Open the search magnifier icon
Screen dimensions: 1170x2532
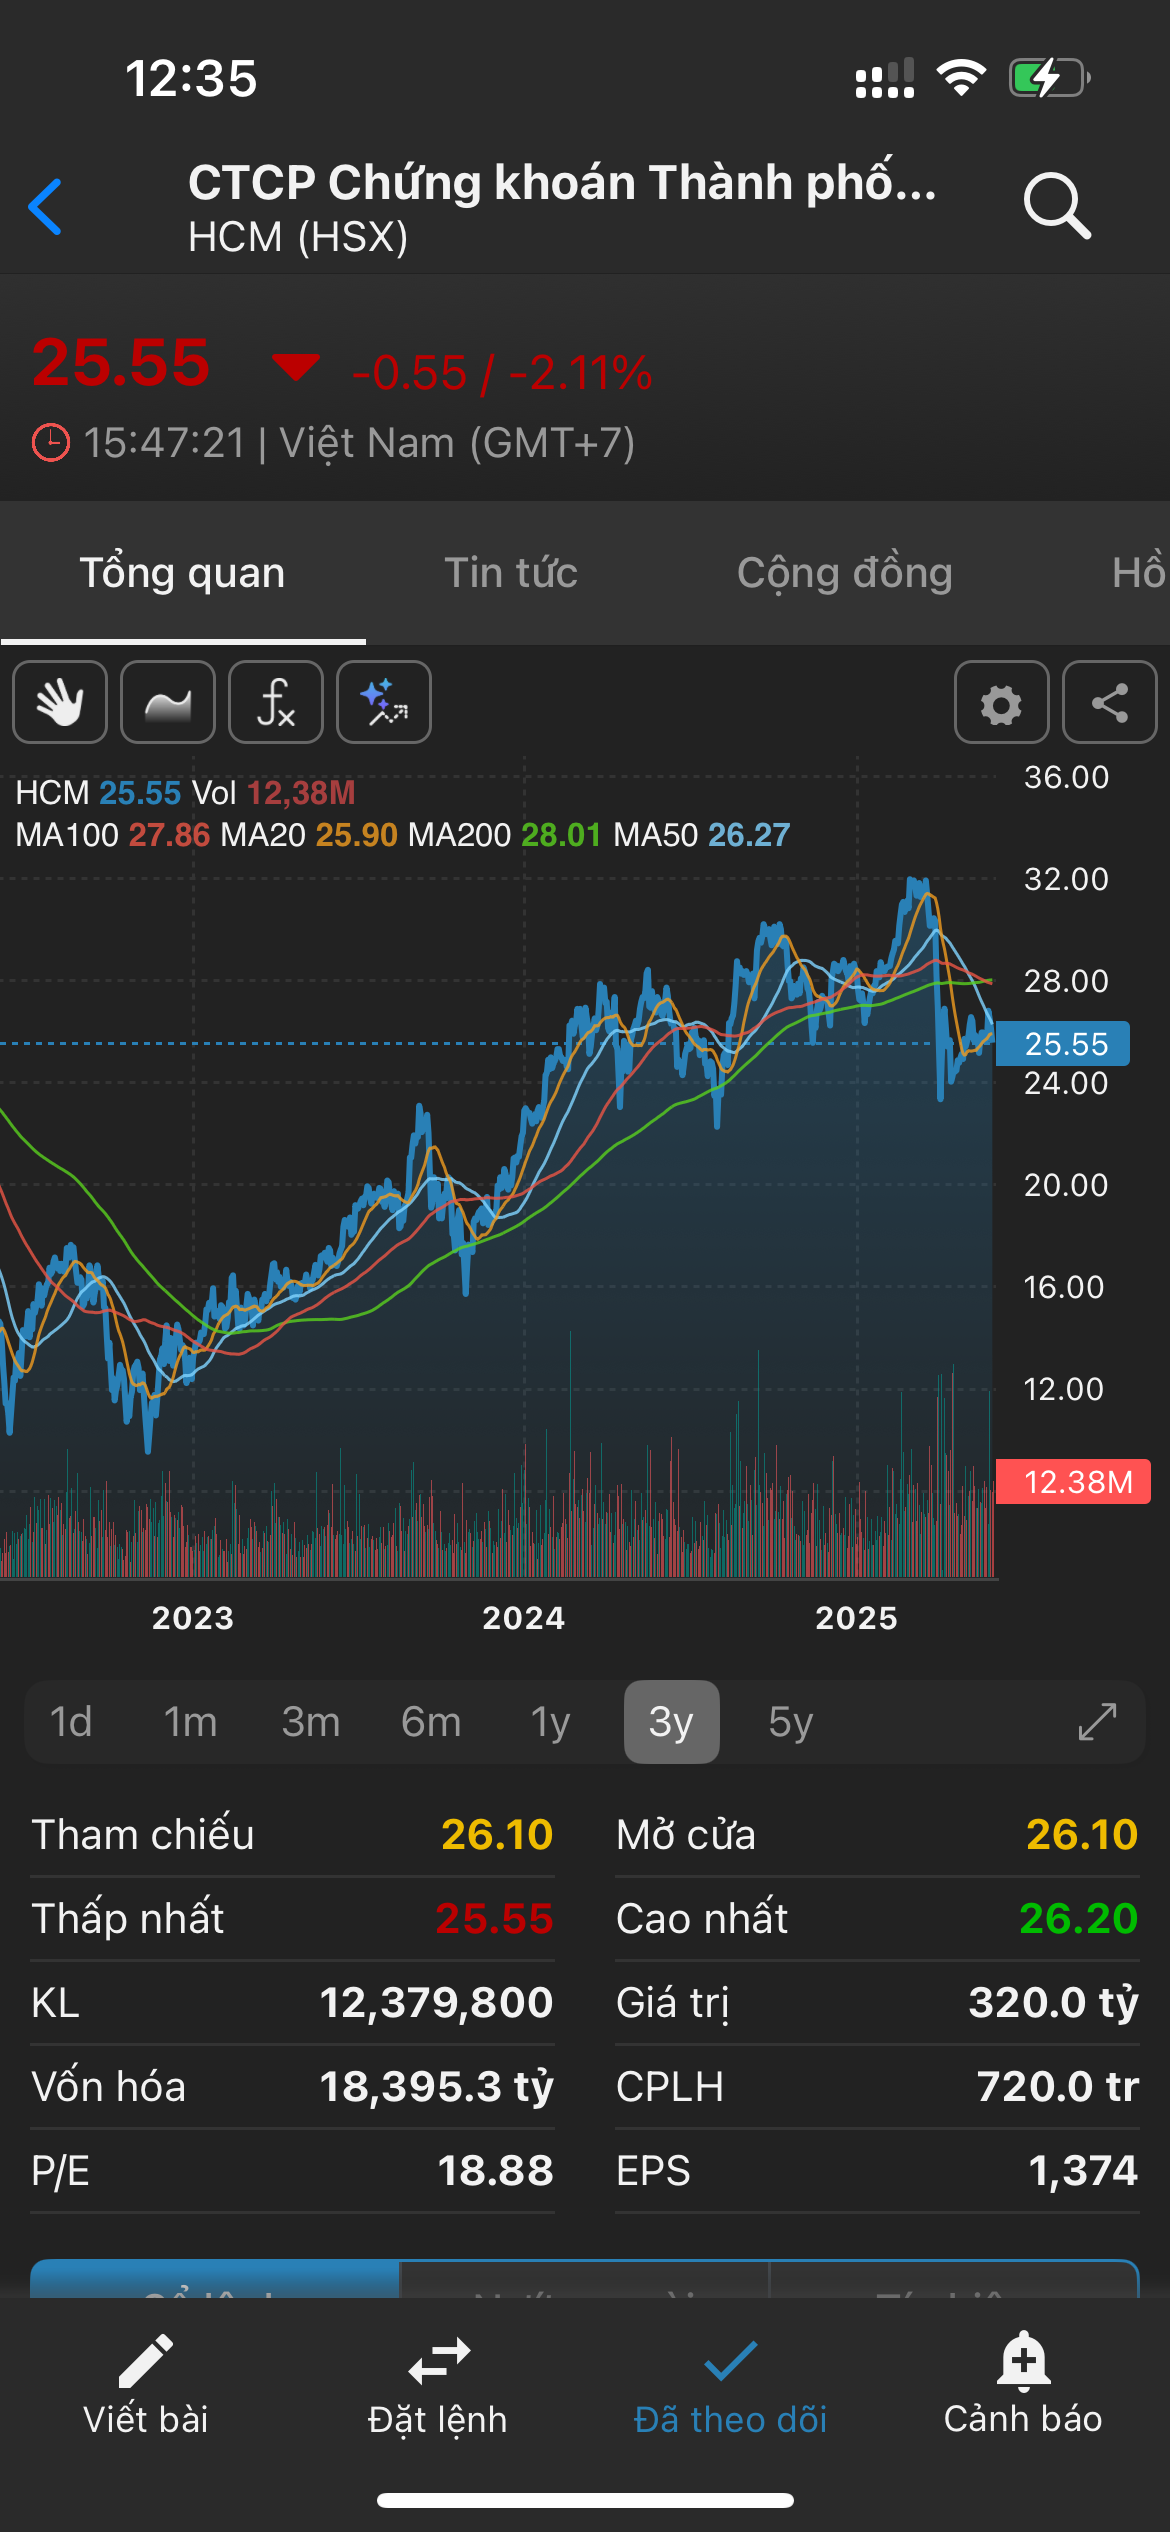point(1056,207)
